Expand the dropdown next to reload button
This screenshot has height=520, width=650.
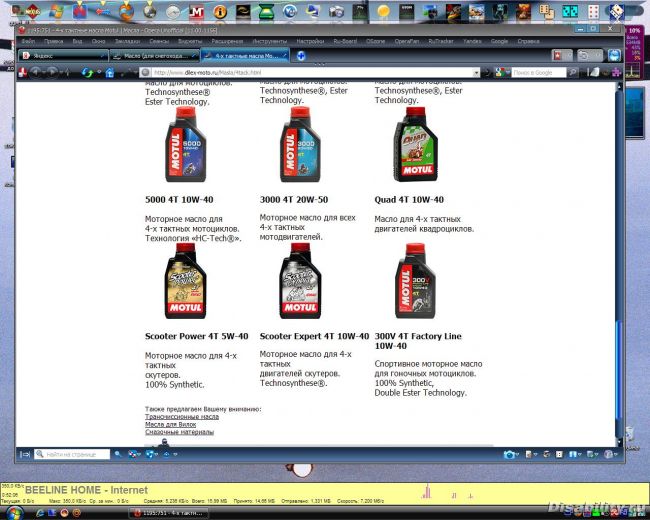tap(99, 73)
